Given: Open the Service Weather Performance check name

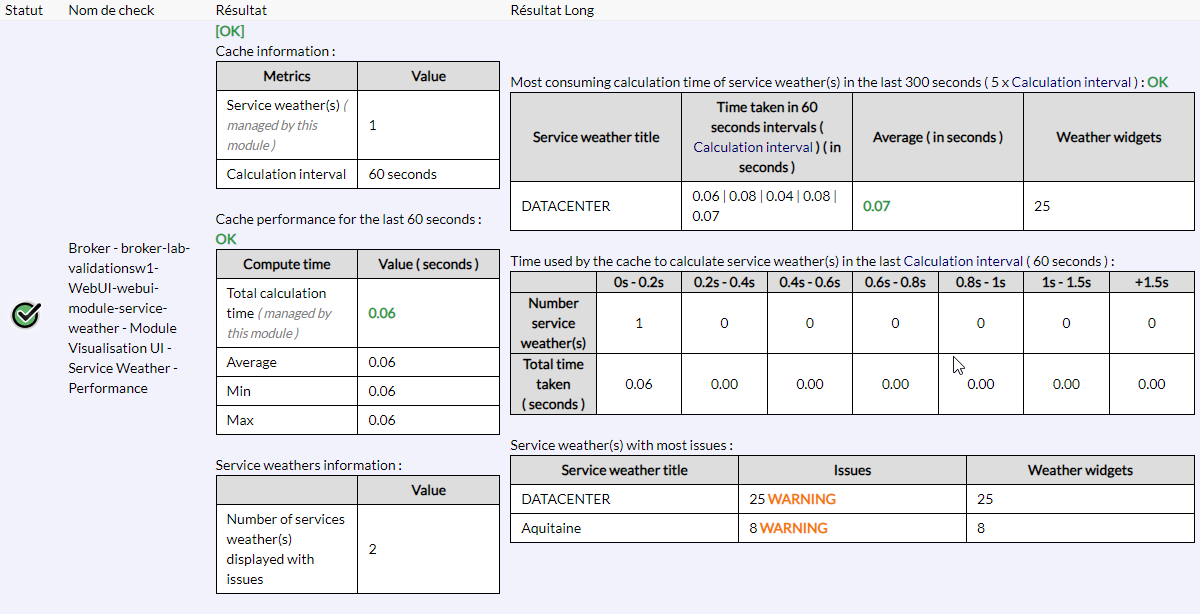Looking at the screenshot, I should click(122, 318).
